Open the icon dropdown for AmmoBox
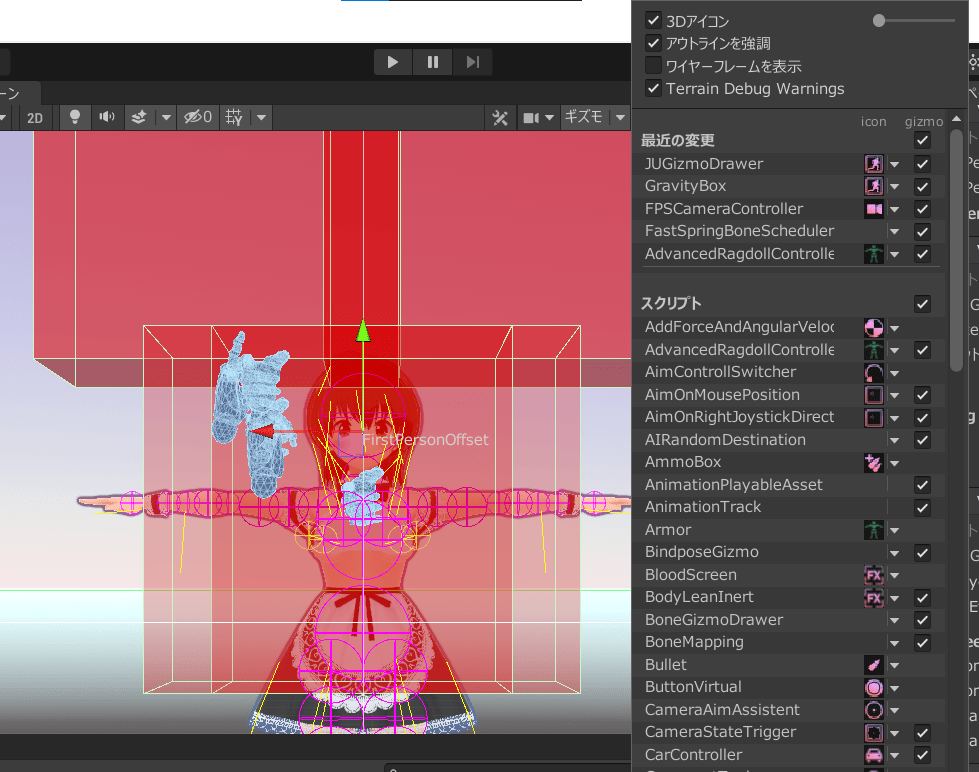The width and height of the screenshot is (979, 772). 895,463
